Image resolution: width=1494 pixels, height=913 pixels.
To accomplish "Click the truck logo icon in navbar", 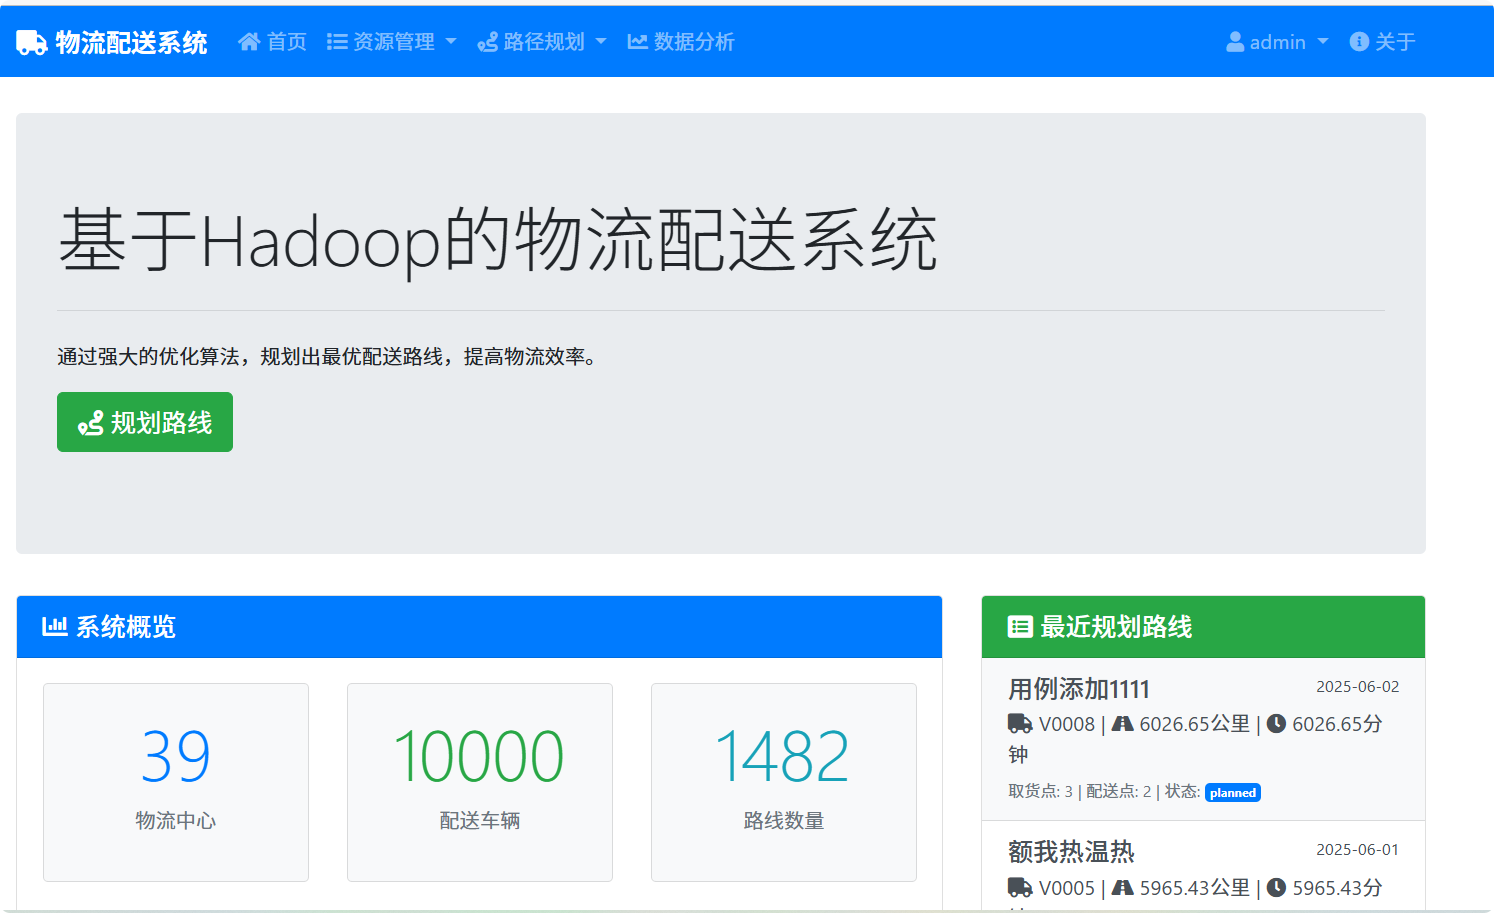I will (x=32, y=42).
